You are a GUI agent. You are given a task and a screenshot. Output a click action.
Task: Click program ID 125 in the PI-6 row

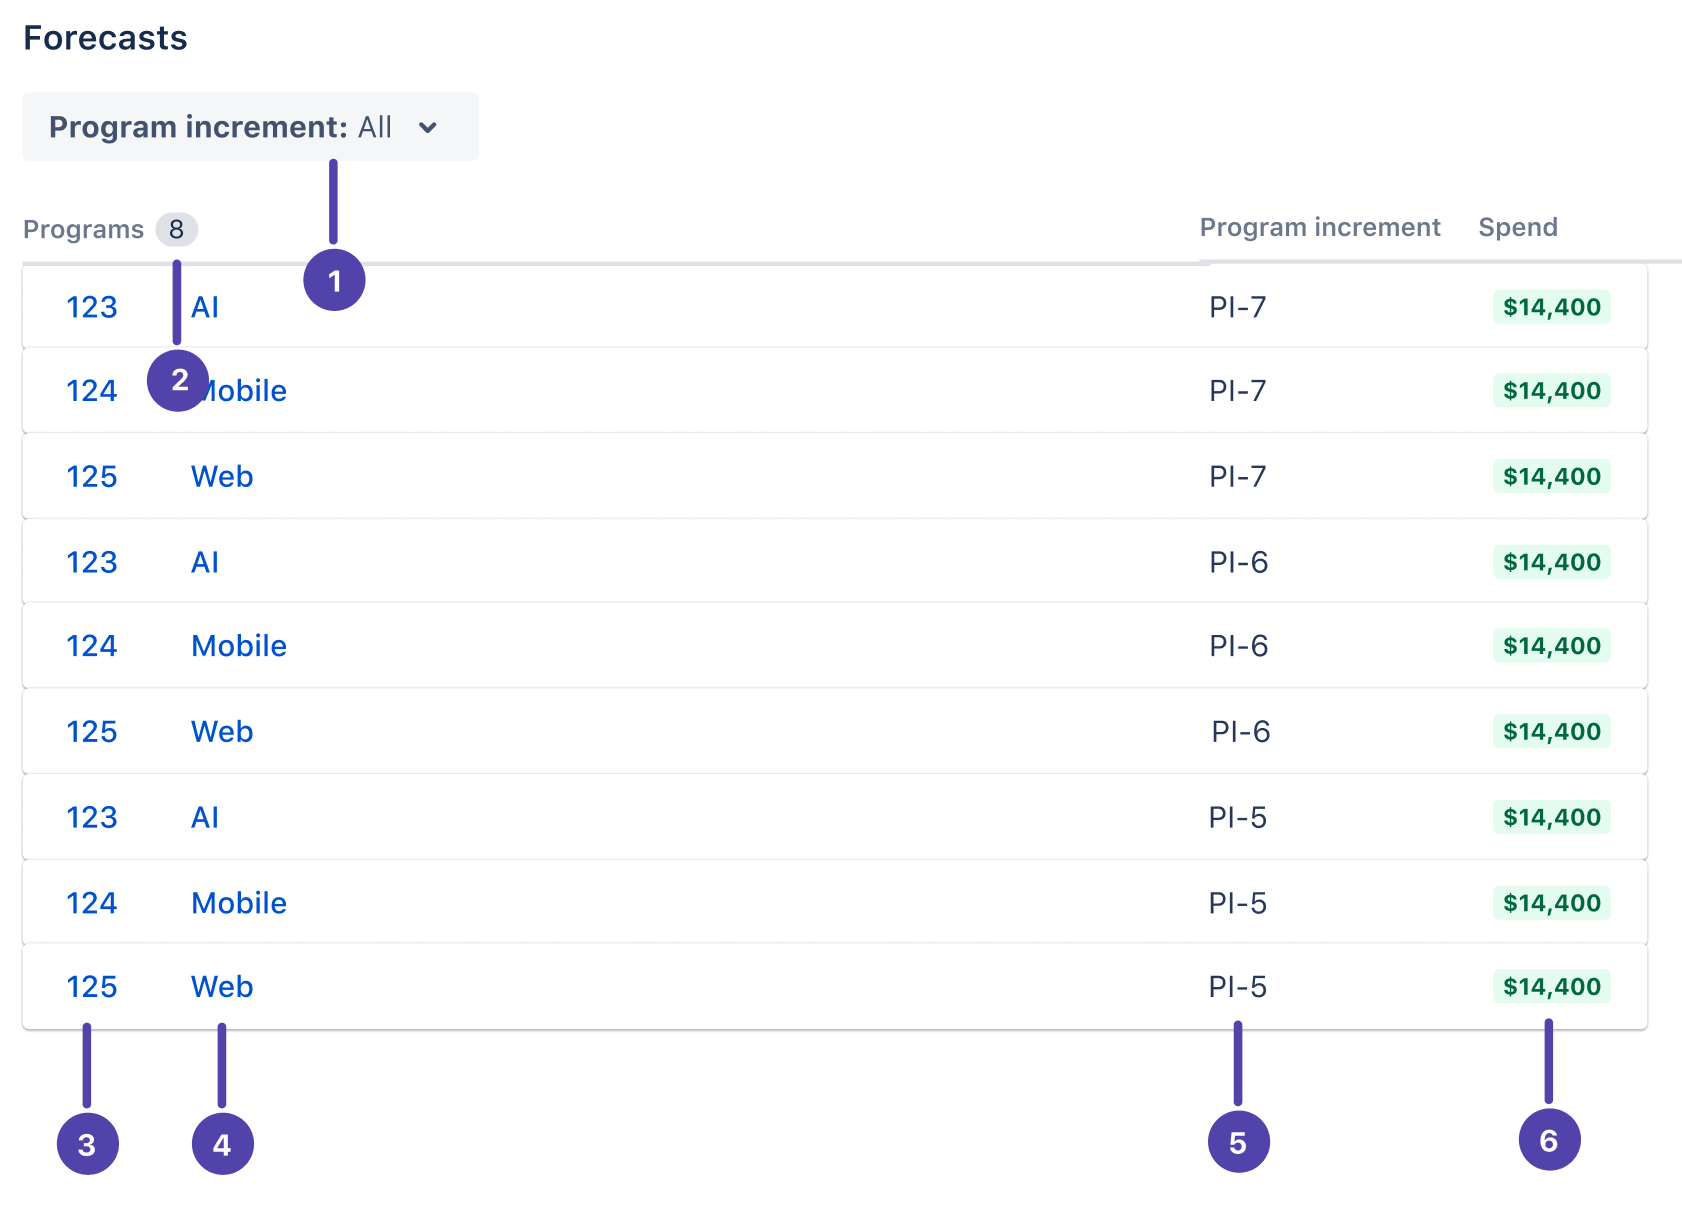[x=92, y=732]
